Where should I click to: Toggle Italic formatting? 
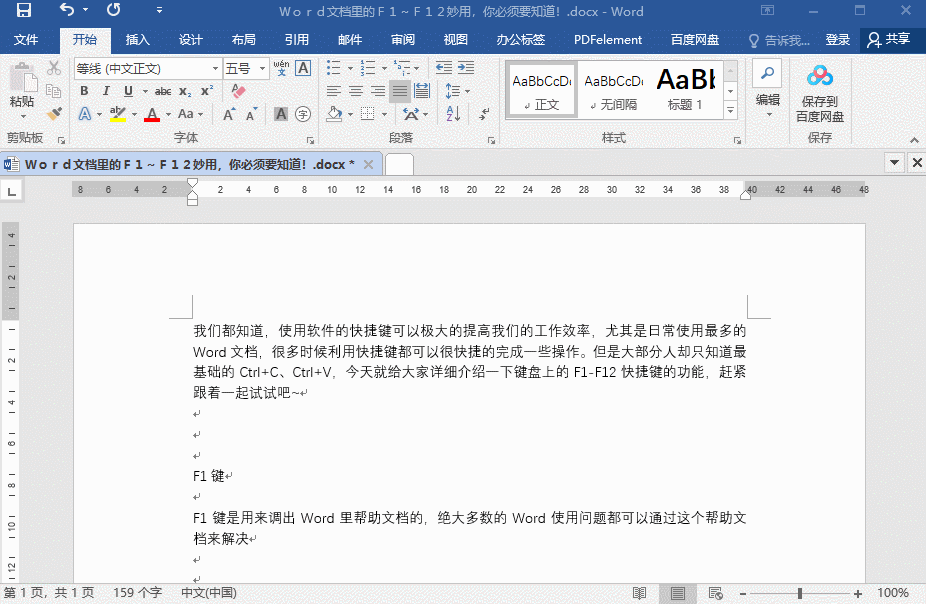pos(106,91)
